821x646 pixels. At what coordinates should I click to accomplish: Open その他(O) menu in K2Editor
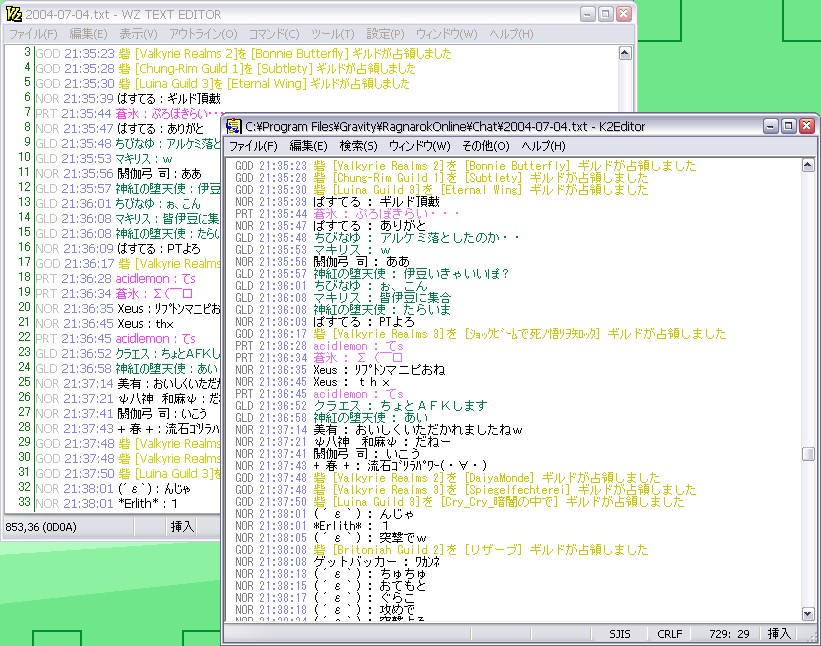[x=484, y=146]
